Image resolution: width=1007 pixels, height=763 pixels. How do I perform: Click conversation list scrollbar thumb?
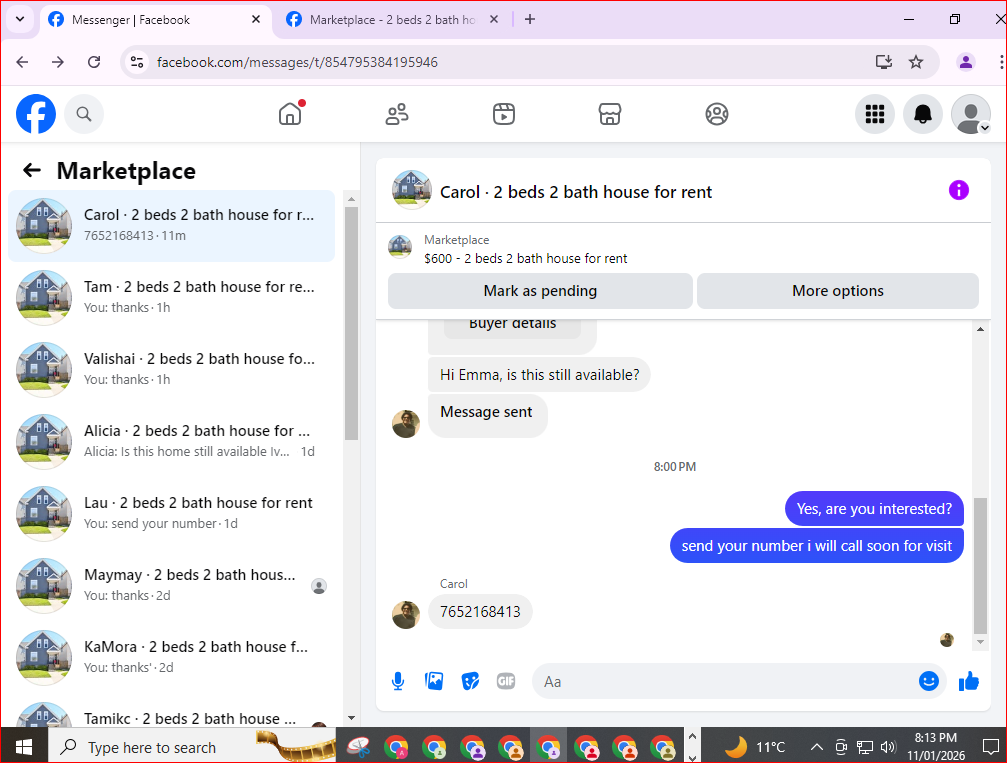[x=351, y=323]
